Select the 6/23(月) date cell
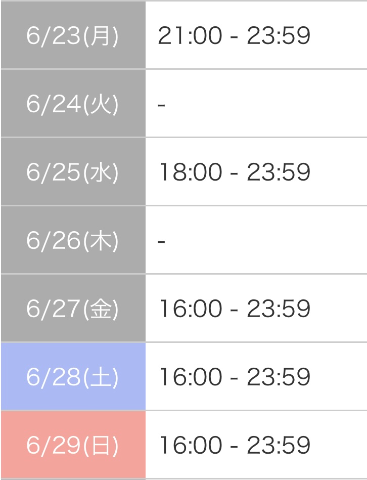 73,35
